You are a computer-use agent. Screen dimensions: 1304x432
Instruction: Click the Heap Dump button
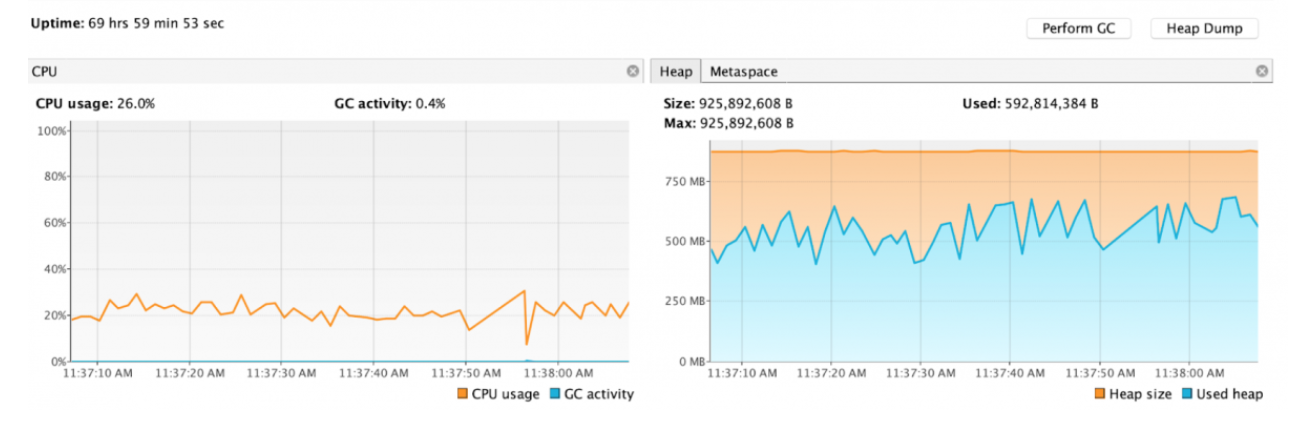tap(1204, 29)
